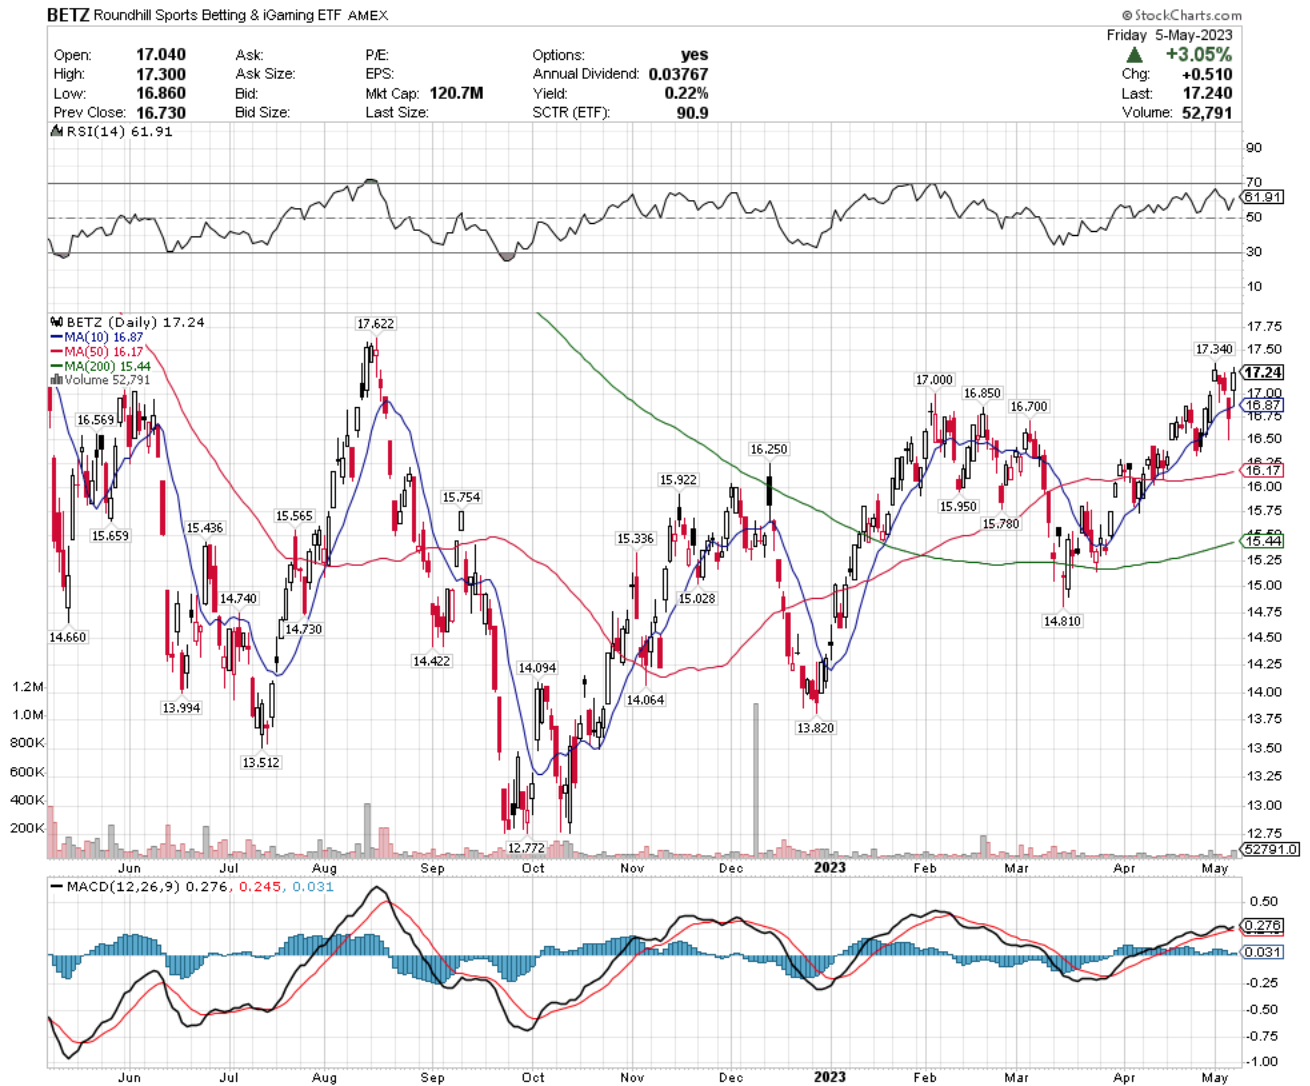Click the price label 17.000 near February

pyautogui.click(x=934, y=380)
